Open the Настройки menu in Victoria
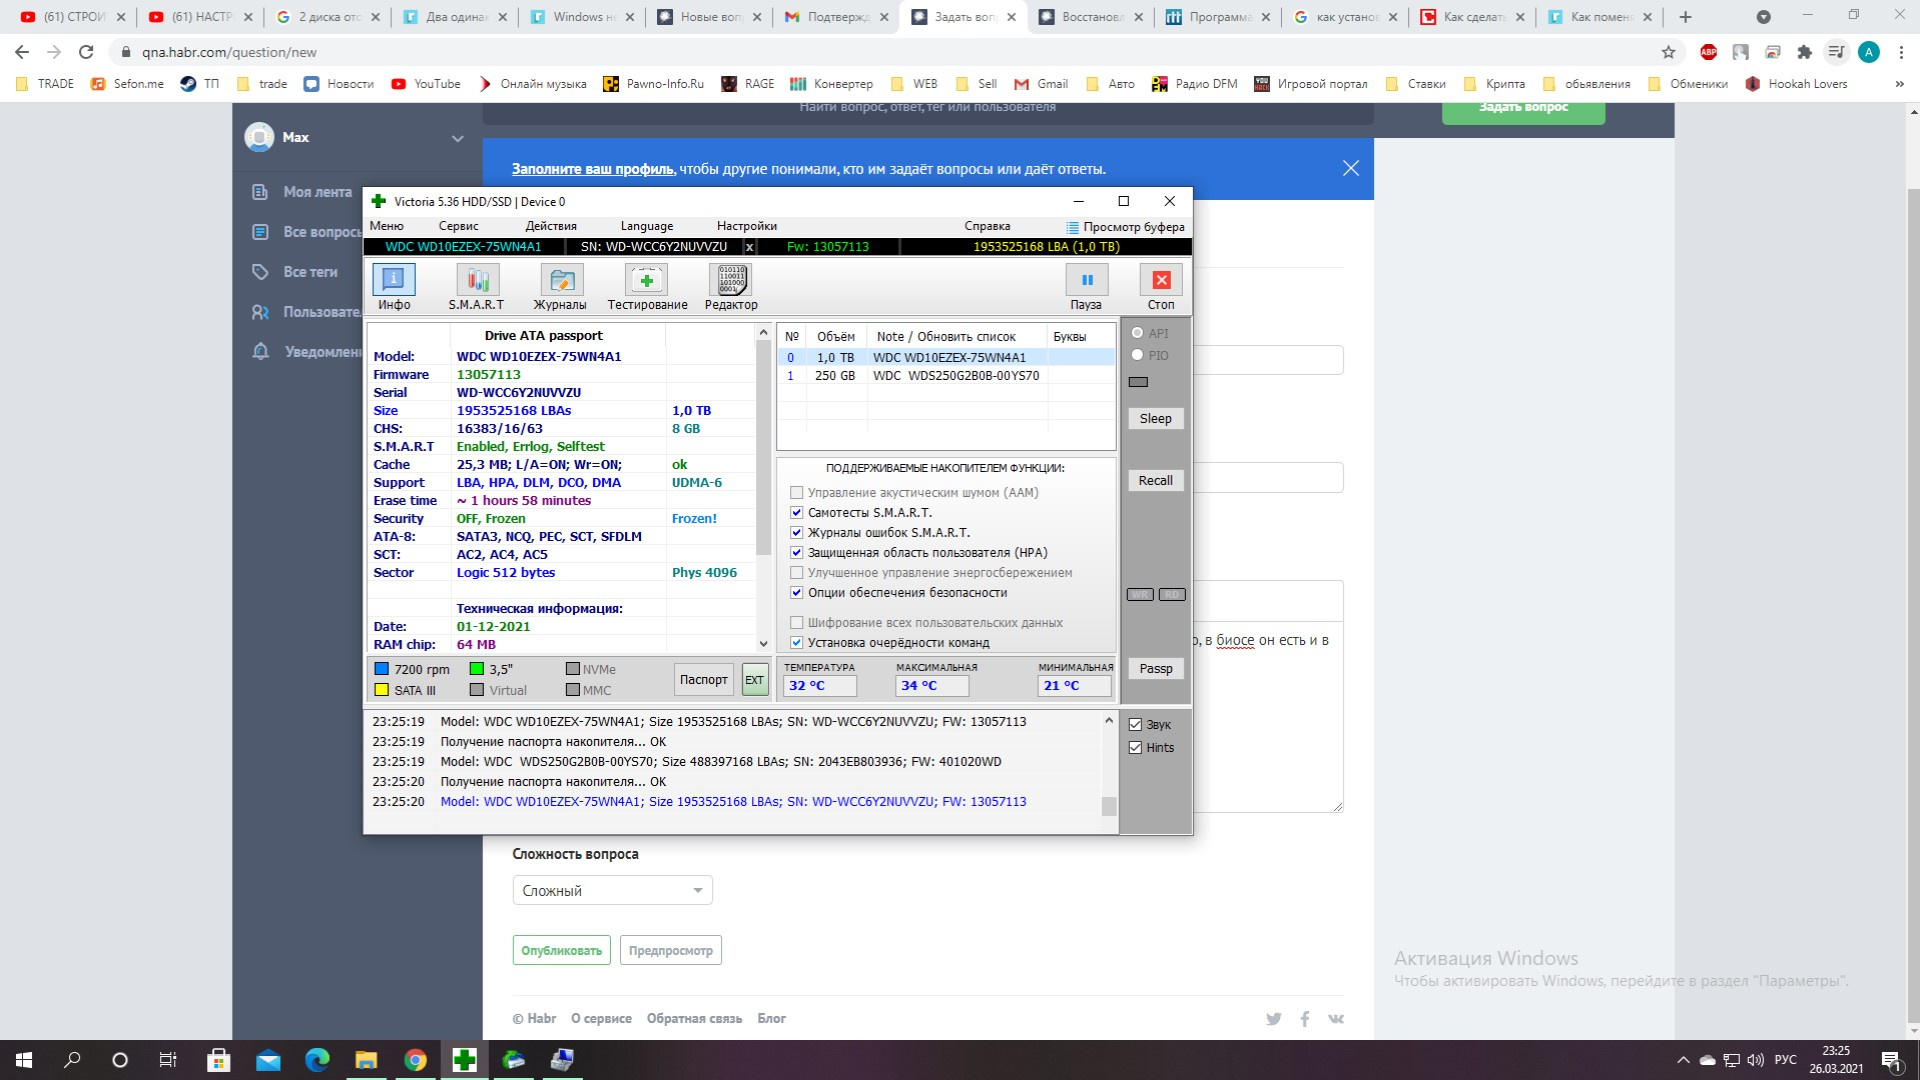The width and height of the screenshot is (1920, 1080). [747, 226]
